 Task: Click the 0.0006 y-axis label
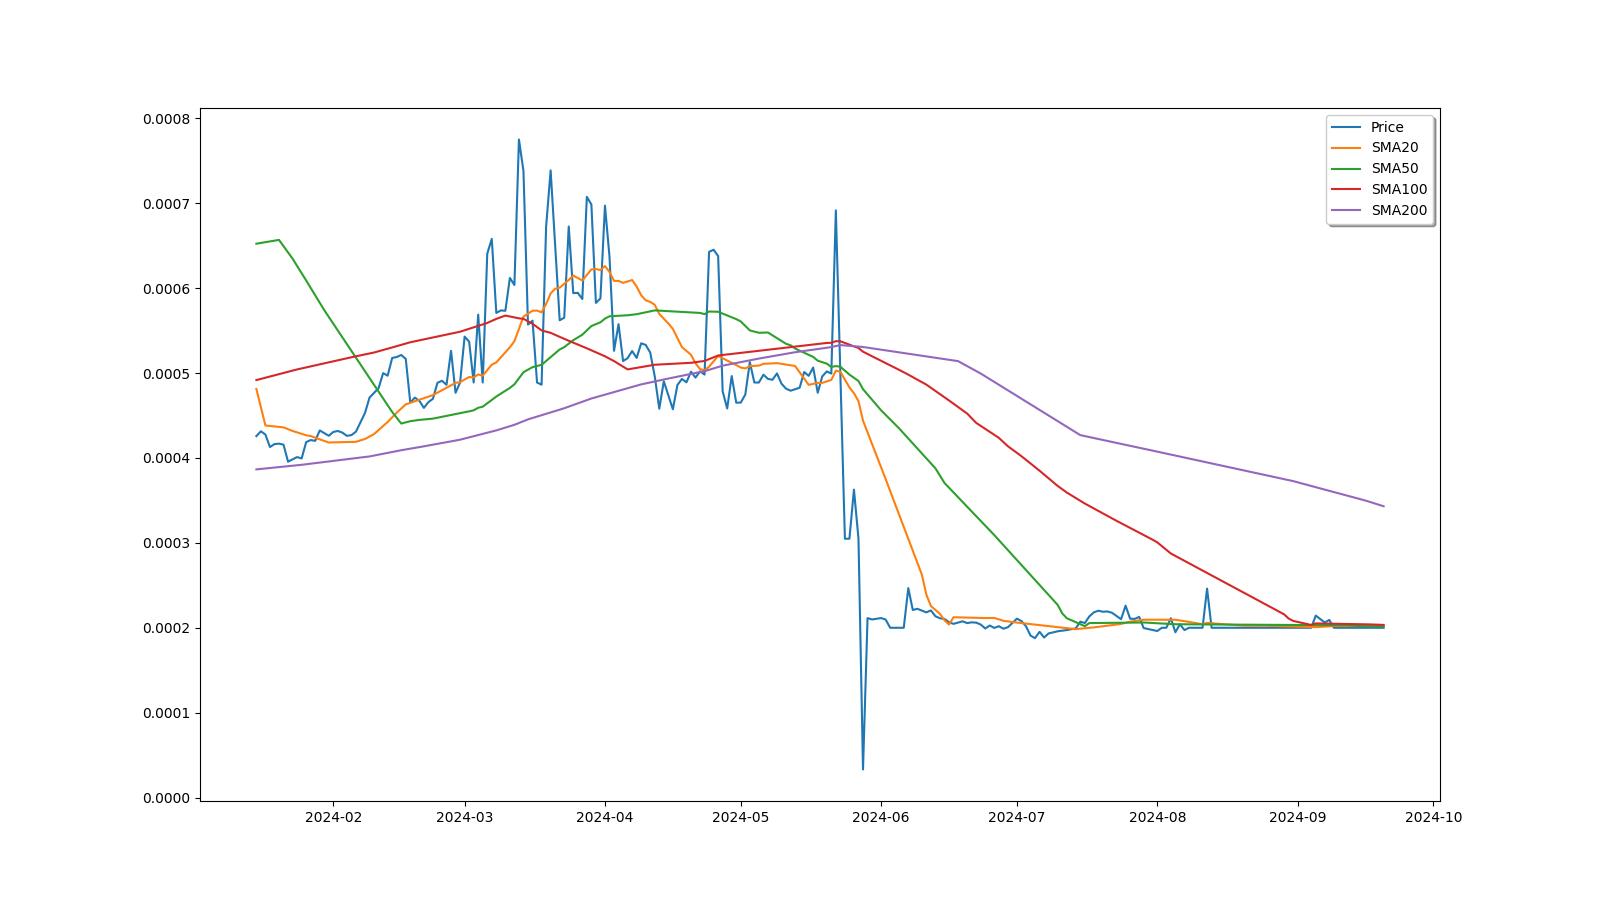(166, 289)
